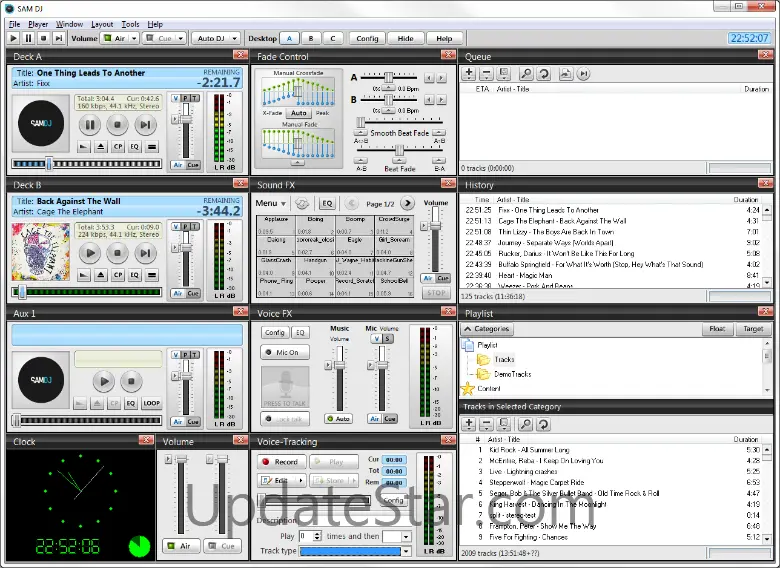Click the Queue refresh icon
Image resolution: width=780 pixels, height=568 pixels.
pos(544,74)
